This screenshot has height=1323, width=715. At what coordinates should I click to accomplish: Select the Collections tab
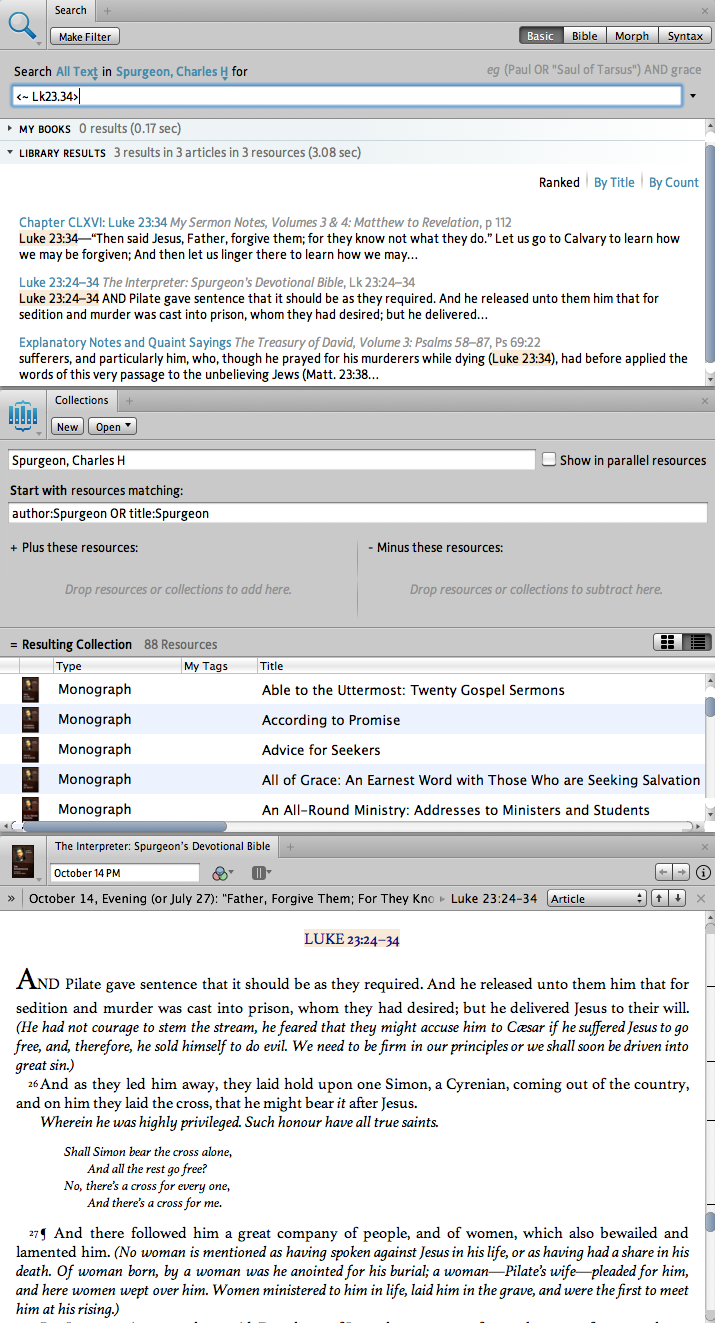(82, 400)
